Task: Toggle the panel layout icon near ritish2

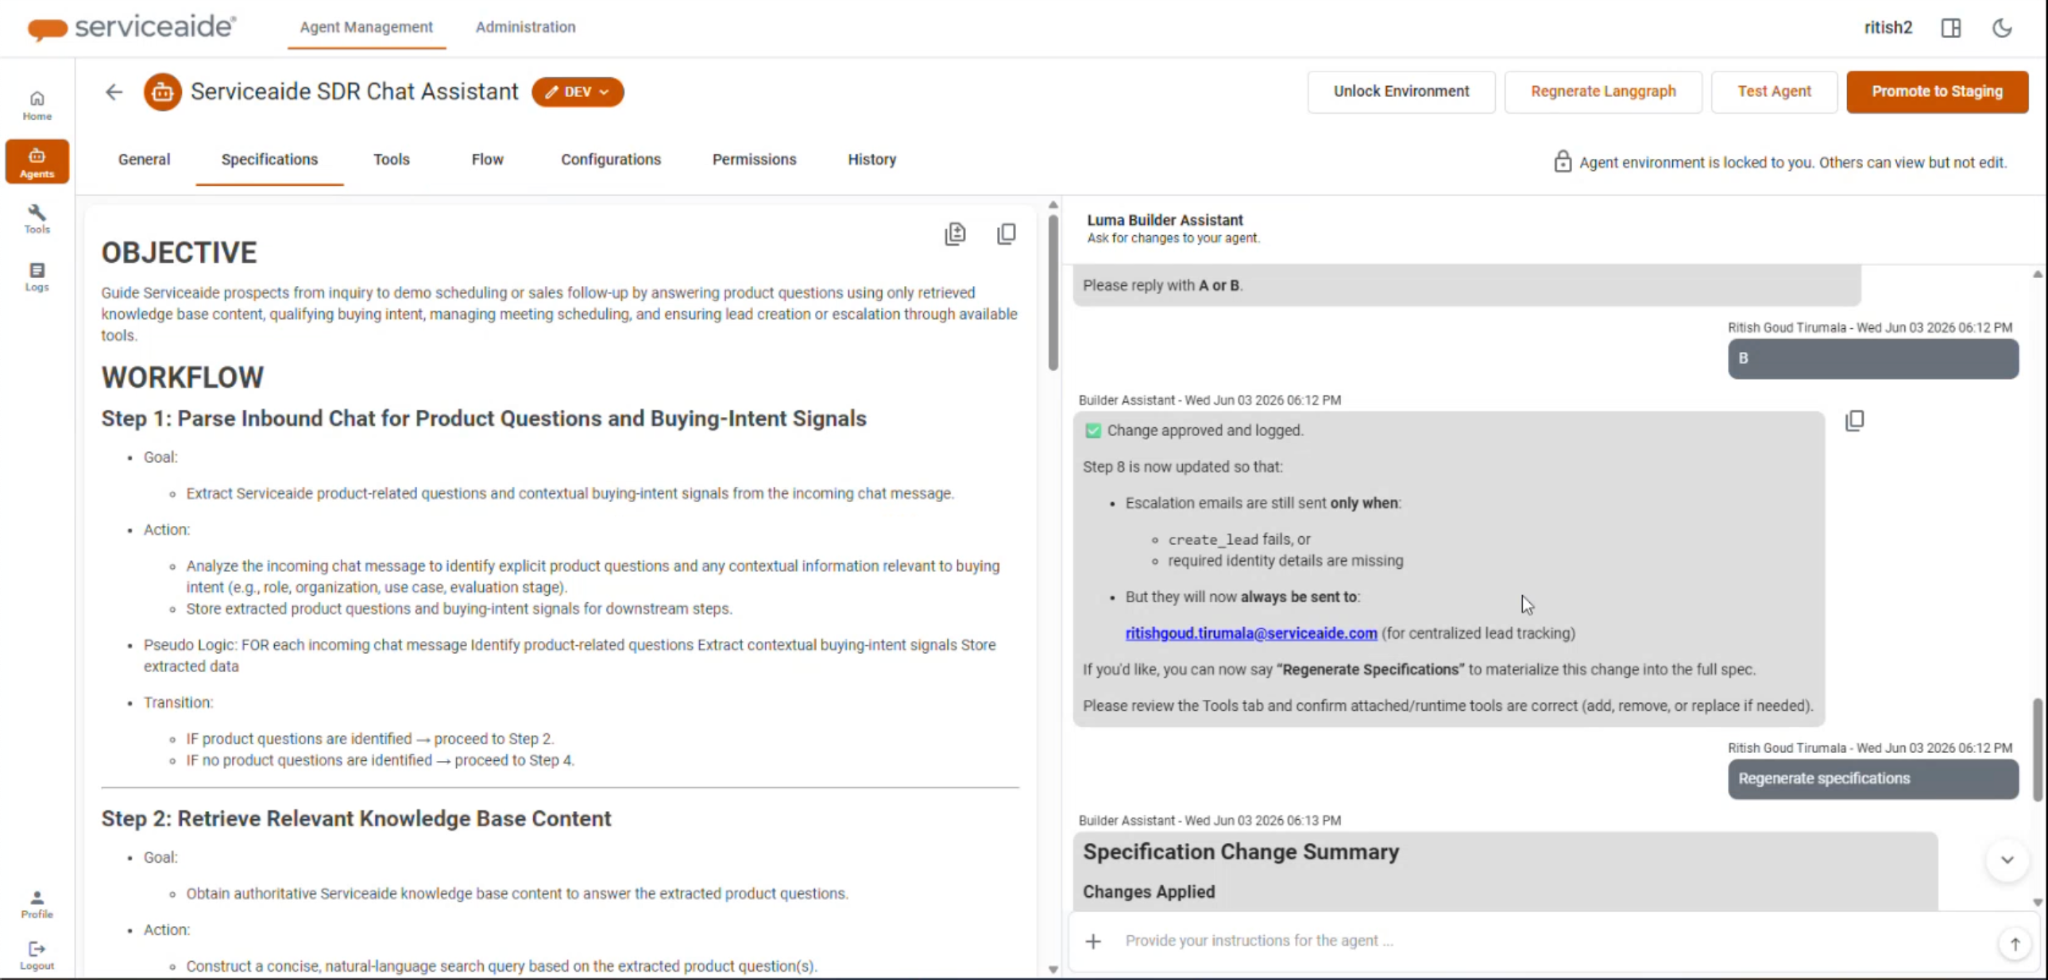Action: coord(1951,28)
